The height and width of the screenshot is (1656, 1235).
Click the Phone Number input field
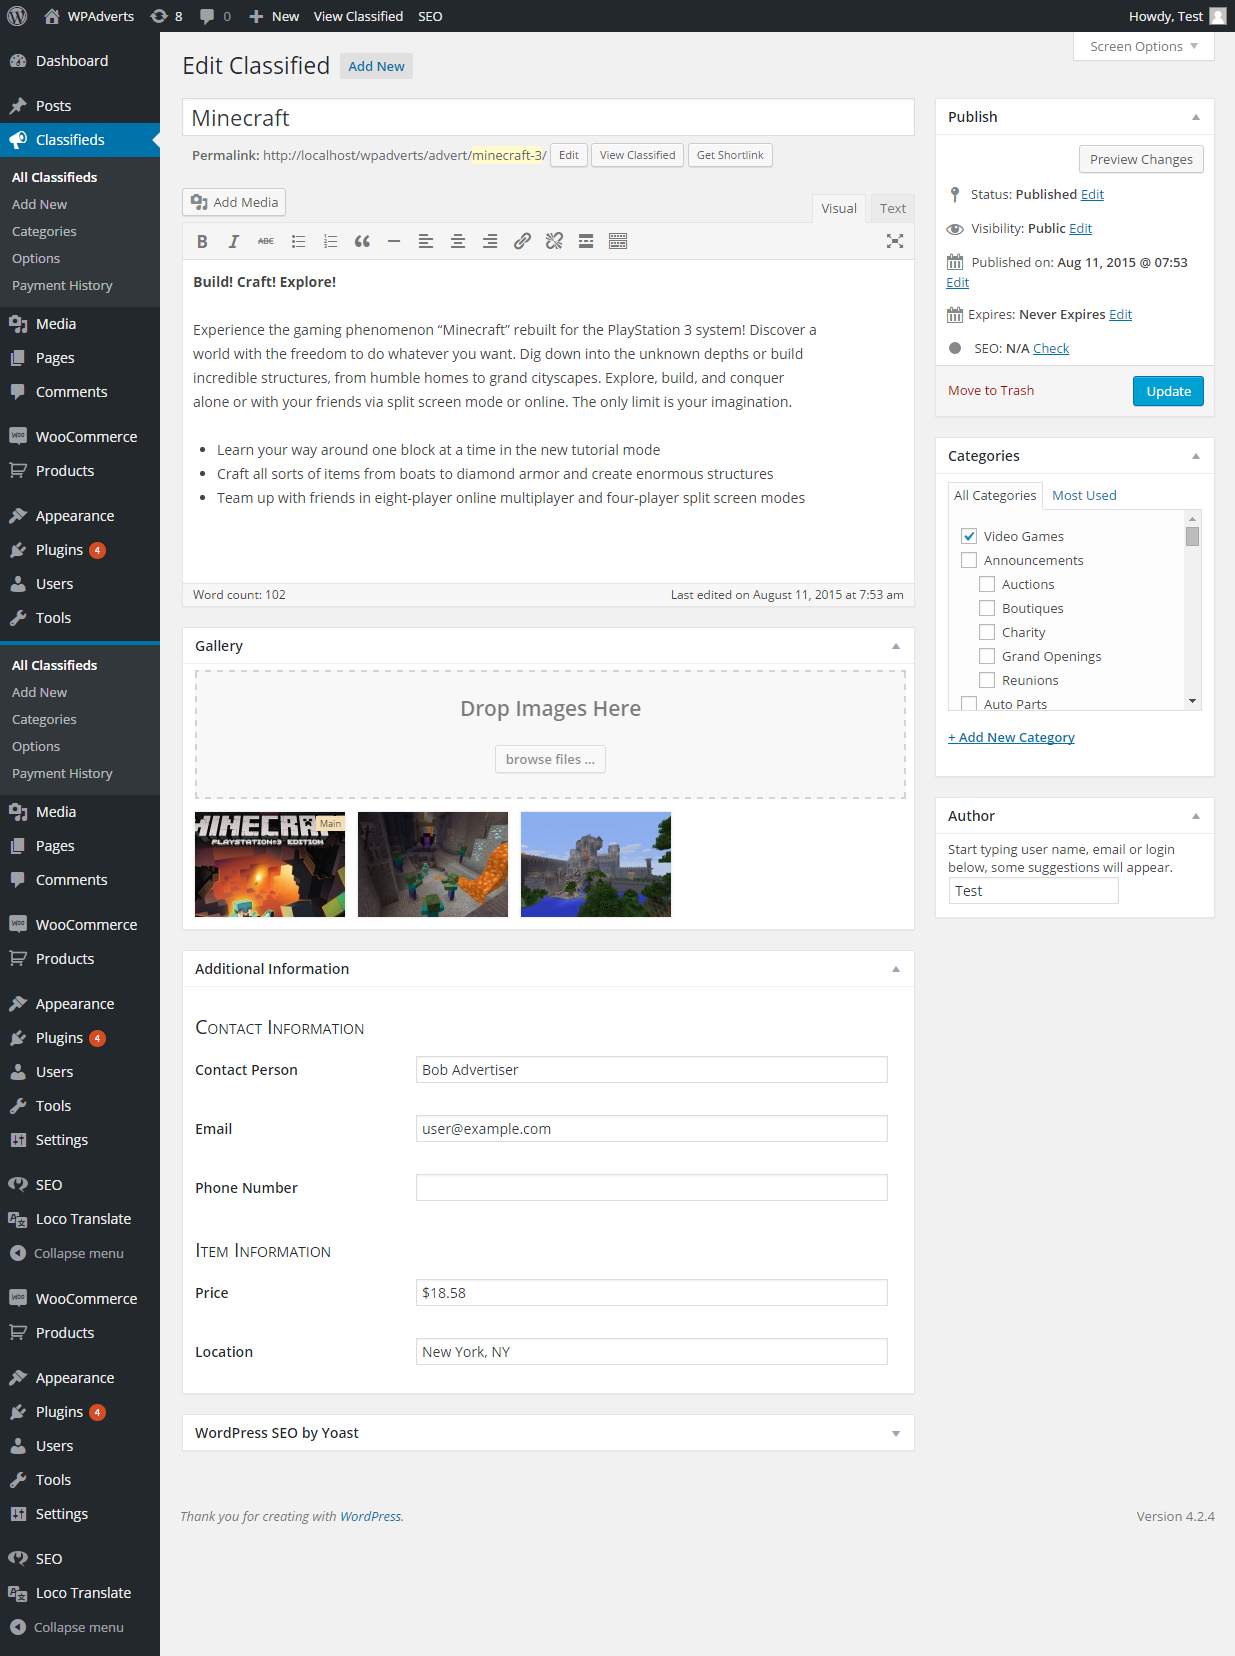click(x=651, y=1188)
